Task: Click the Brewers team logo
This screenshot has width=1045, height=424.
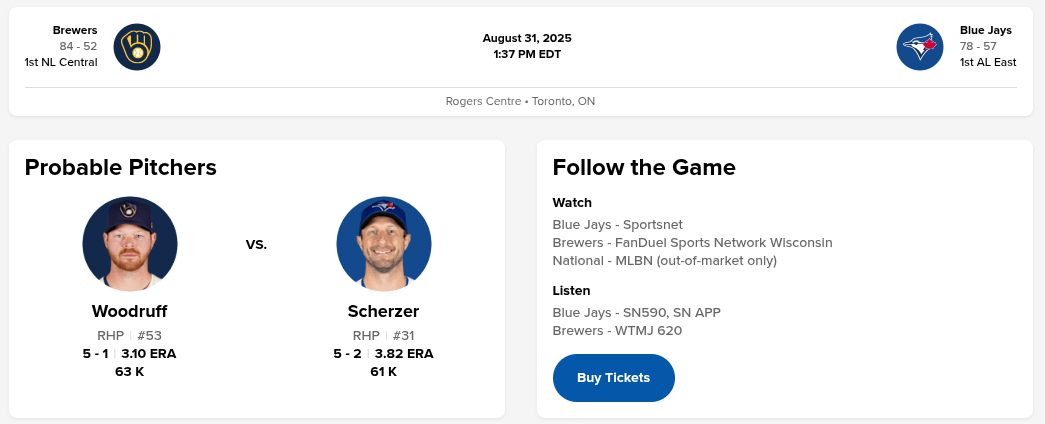Action: (137, 47)
